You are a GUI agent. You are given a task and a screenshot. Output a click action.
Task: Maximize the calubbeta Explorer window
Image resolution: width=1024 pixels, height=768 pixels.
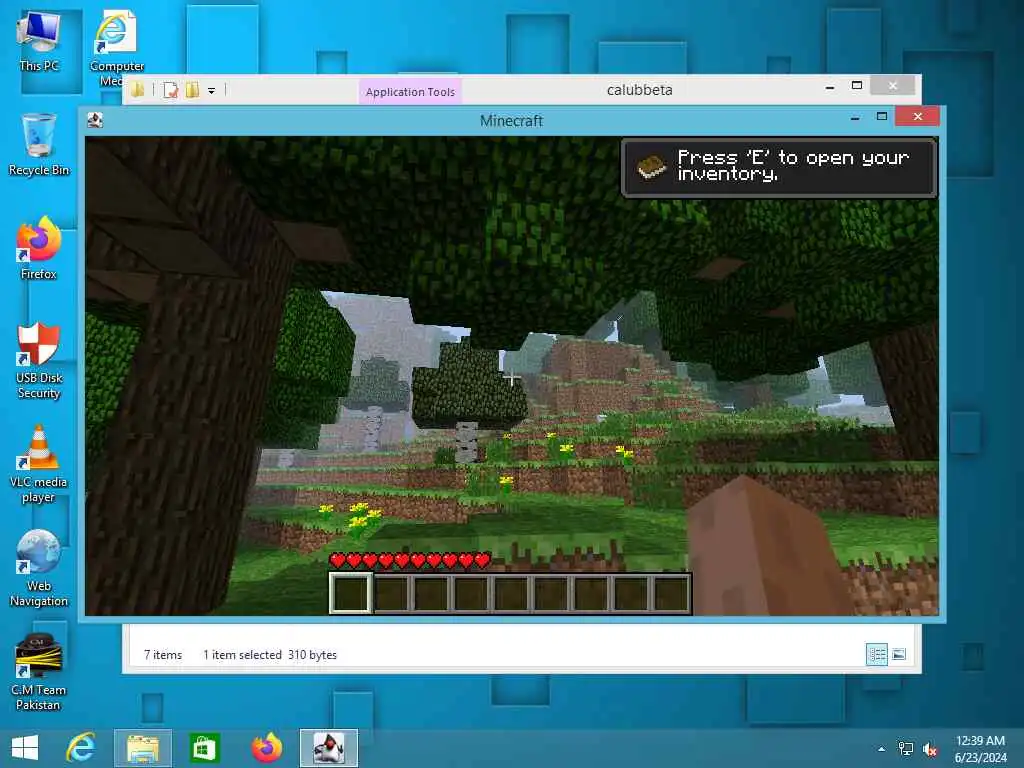(x=857, y=86)
